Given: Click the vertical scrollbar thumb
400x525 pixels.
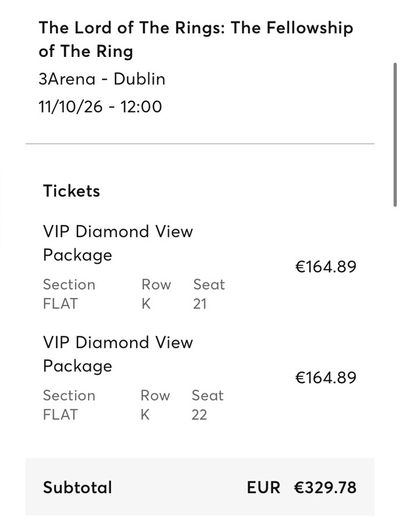Looking at the screenshot, I should 395,135.
